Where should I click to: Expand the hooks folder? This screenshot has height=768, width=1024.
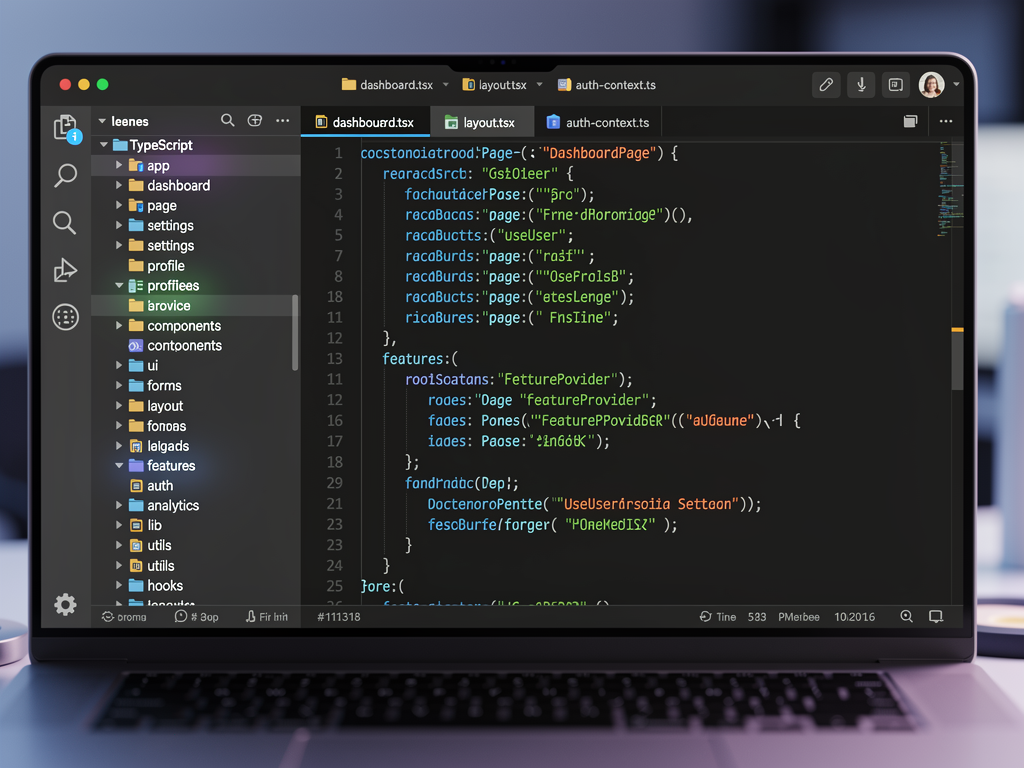pyautogui.click(x=119, y=585)
